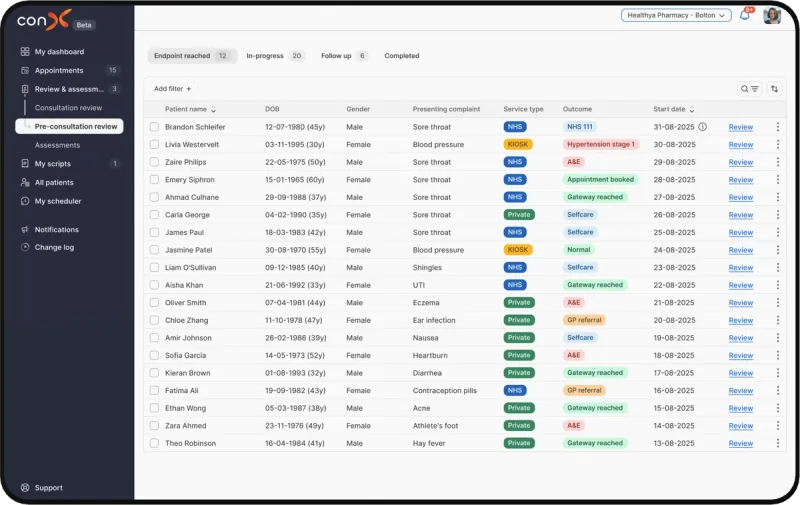The height and width of the screenshot is (505, 800).
Task: Click Review link for Theo Robinson
Action: (741, 443)
